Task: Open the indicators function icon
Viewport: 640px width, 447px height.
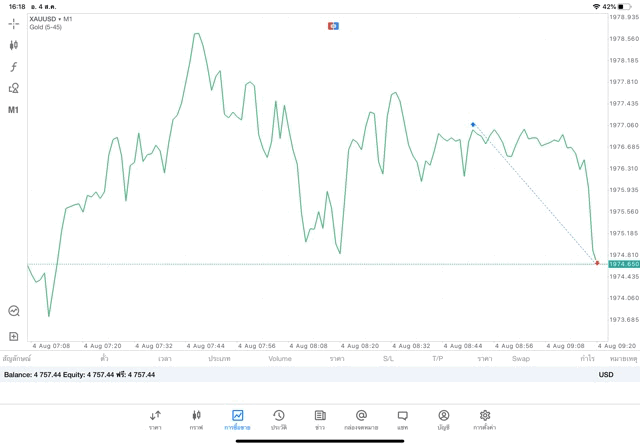Action: coord(14,67)
